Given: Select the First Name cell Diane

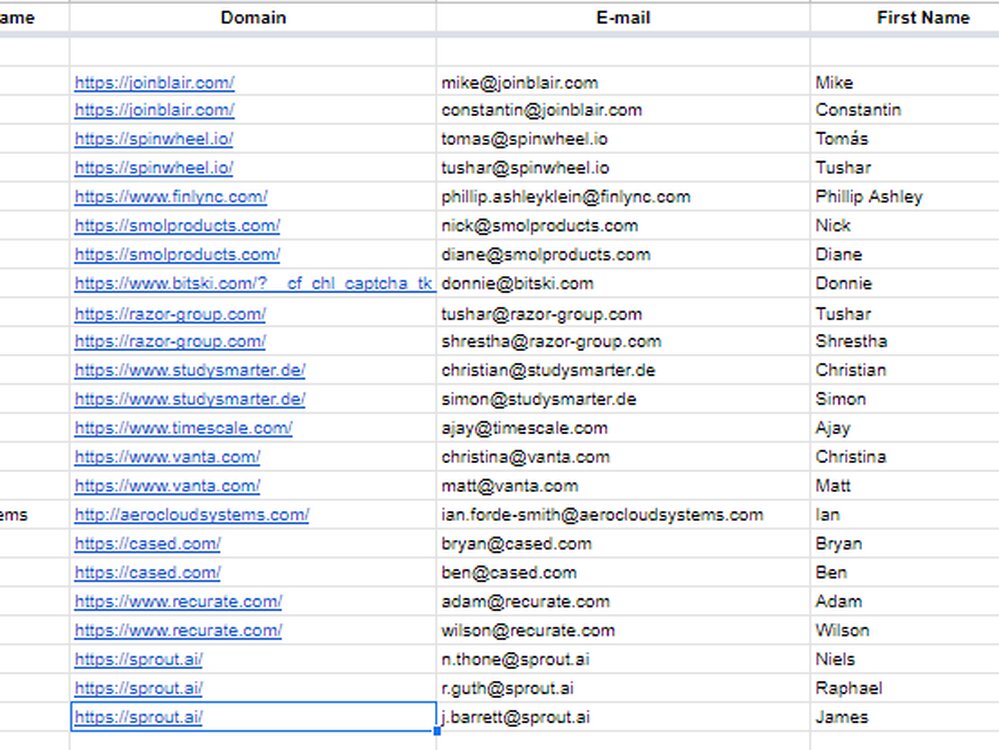Looking at the screenshot, I should 905,255.
